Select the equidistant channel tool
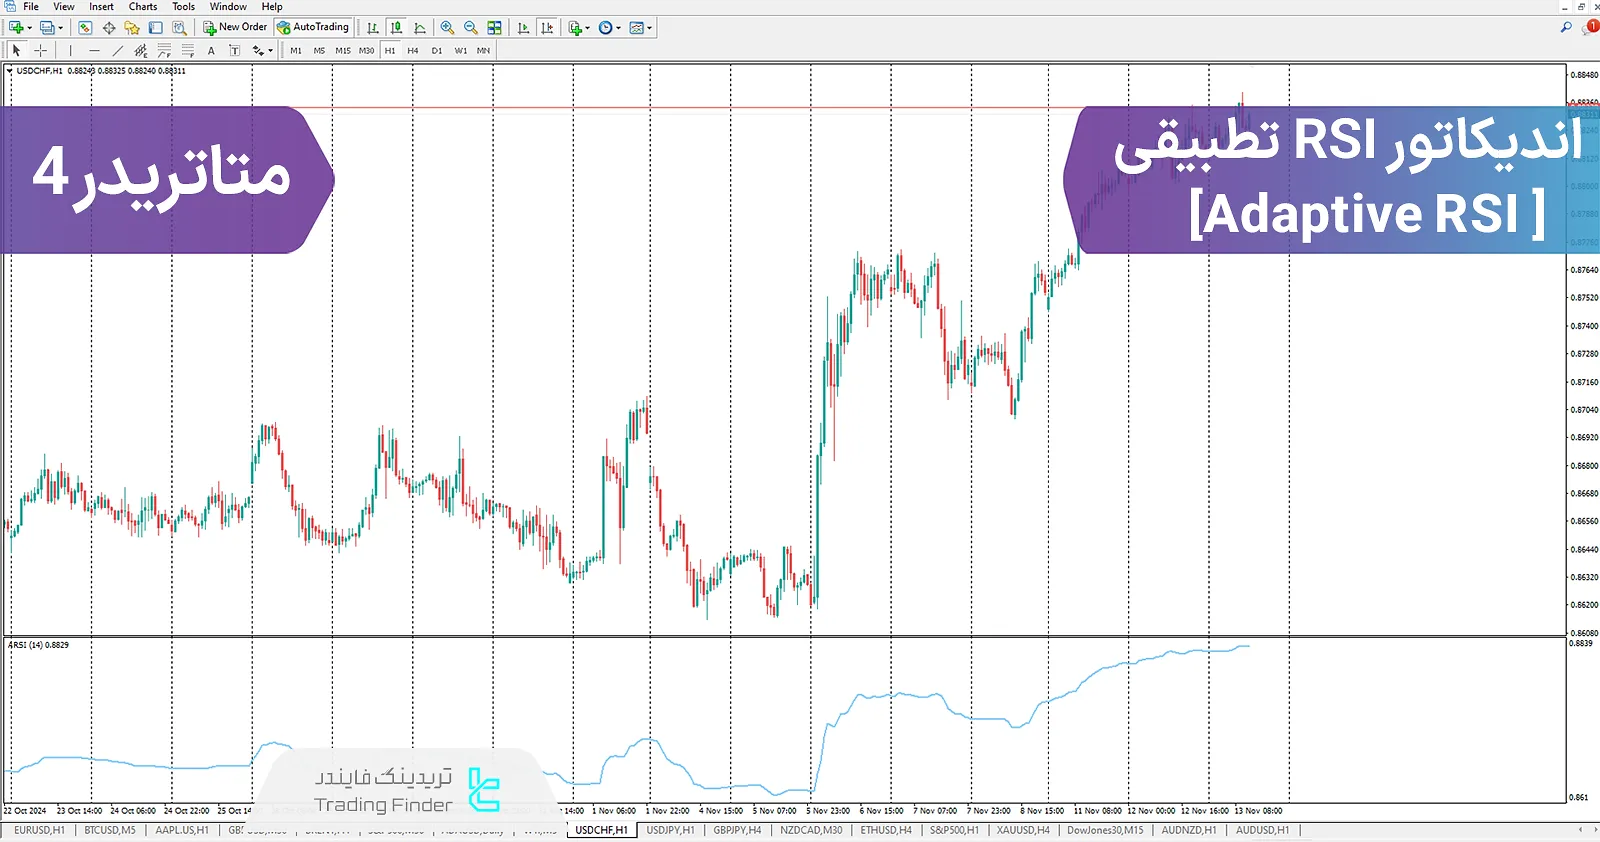1600x842 pixels. click(141, 50)
